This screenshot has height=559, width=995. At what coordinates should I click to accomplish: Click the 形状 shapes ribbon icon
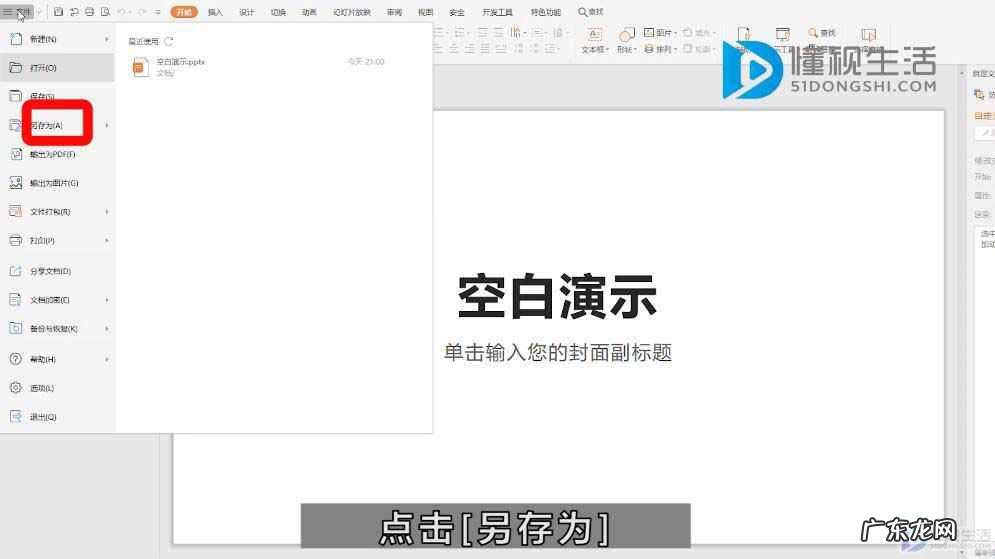click(x=627, y=34)
